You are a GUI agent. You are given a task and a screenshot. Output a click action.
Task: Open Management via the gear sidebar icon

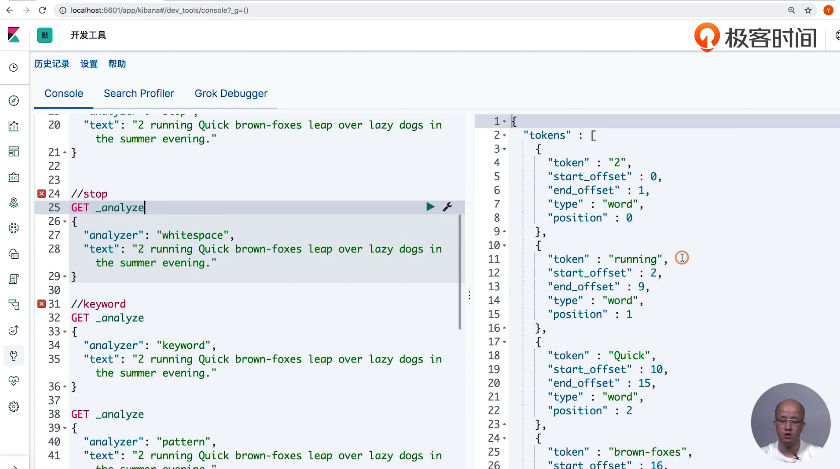(x=14, y=407)
